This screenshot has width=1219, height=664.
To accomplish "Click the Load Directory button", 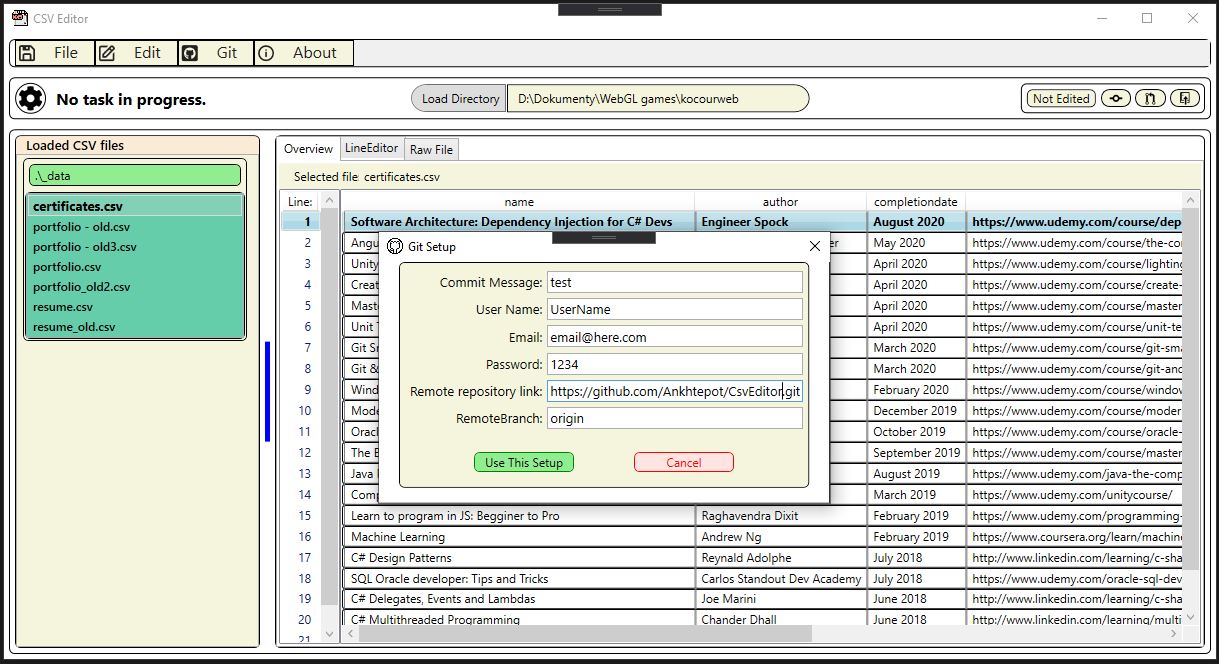I will pos(460,98).
